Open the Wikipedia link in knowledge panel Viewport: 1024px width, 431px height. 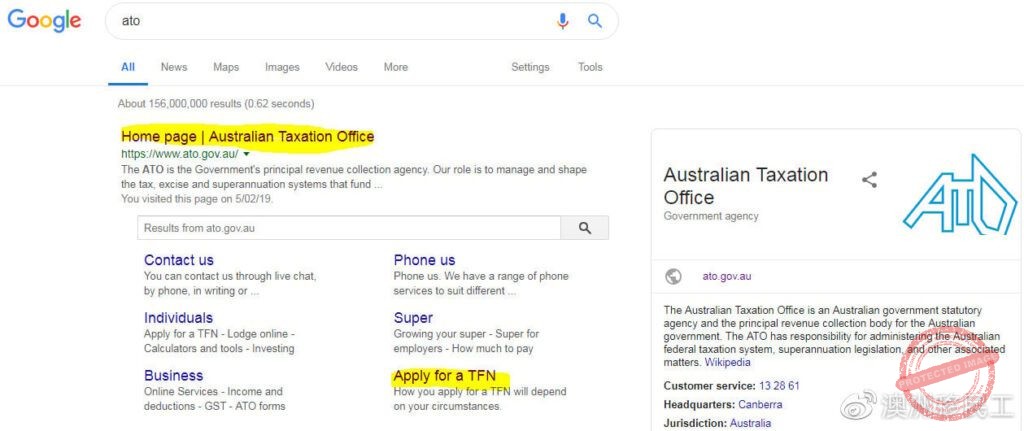[x=727, y=362]
